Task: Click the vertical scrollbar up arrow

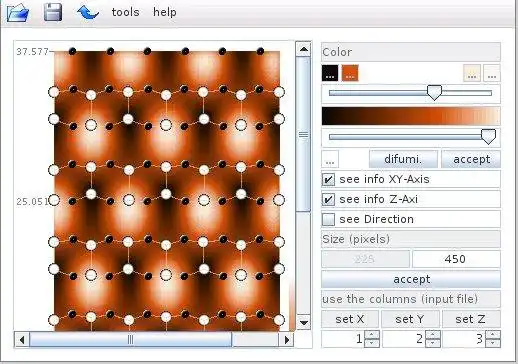Action: click(x=303, y=49)
